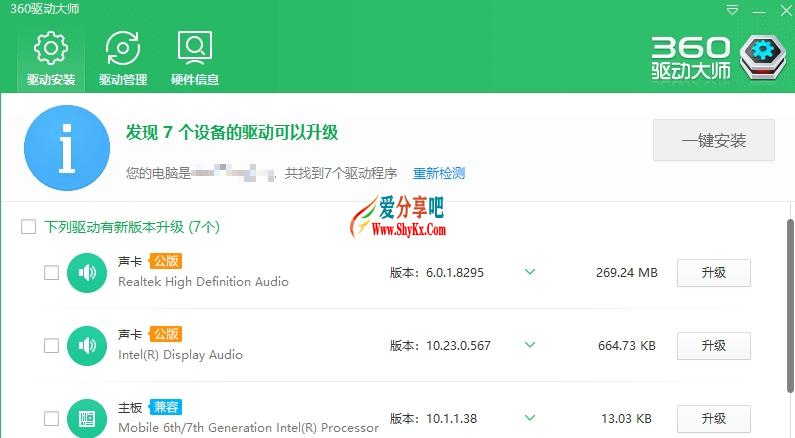Click the file size 269.24 MB
This screenshot has height=438, width=795.
tap(627, 273)
